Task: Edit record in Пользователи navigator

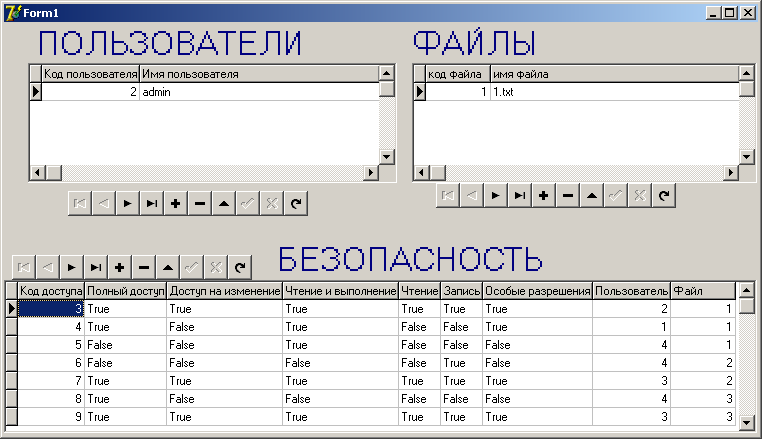Action: 224,203
